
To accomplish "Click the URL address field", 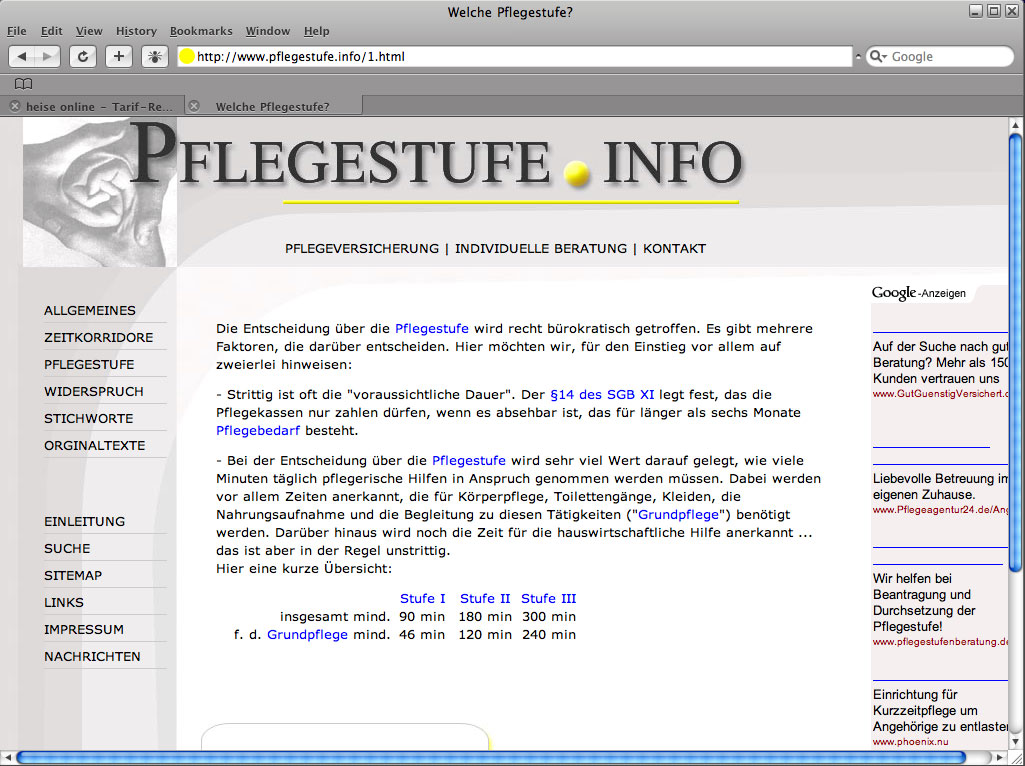I will [514, 57].
